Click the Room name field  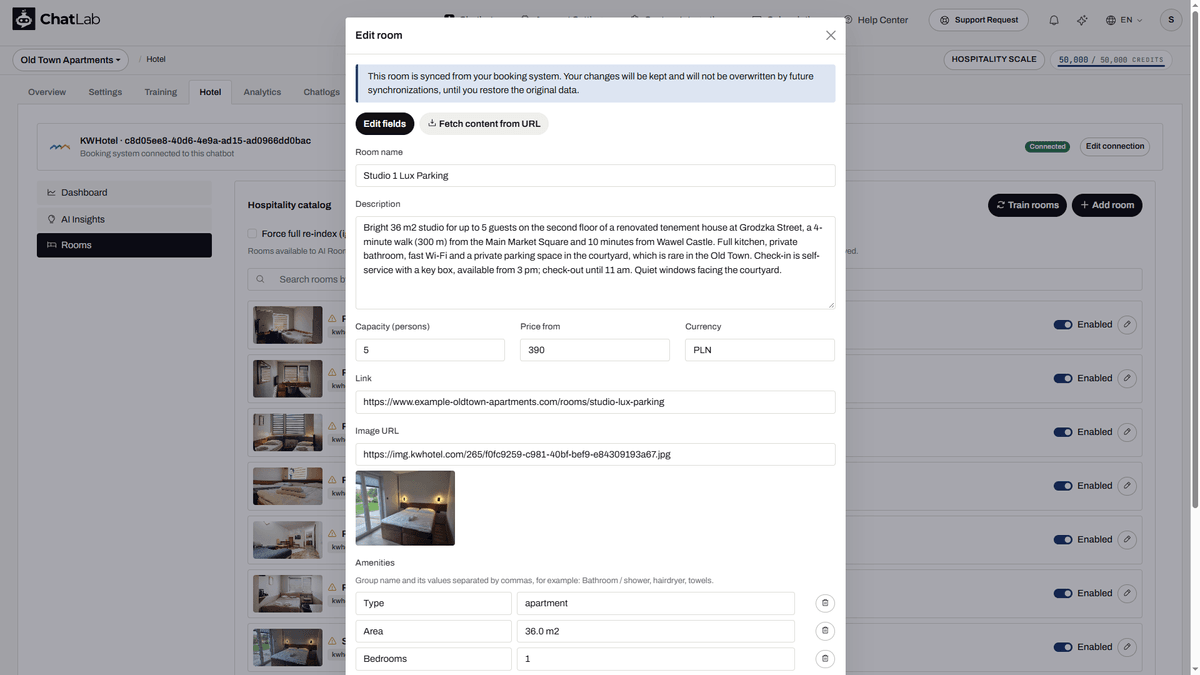(595, 176)
